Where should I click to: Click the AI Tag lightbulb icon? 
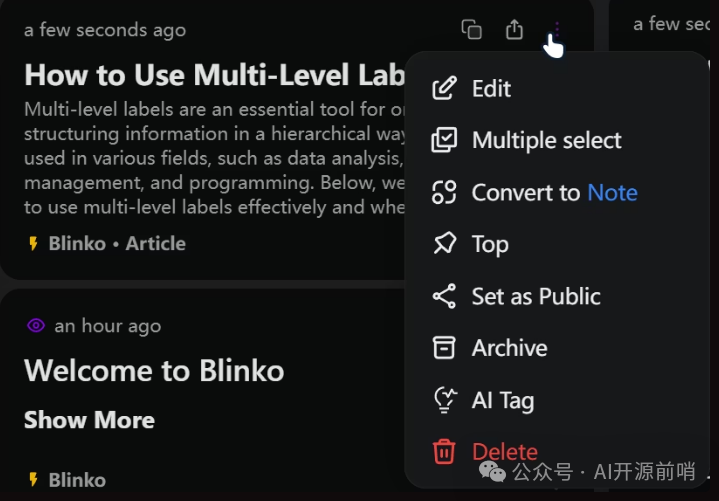443,400
